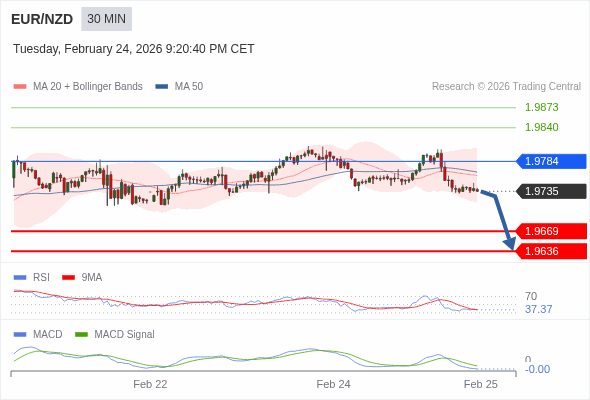The height and width of the screenshot is (400, 590).
Task: Click the Feb 25 date axis label
Action: click(481, 384)
